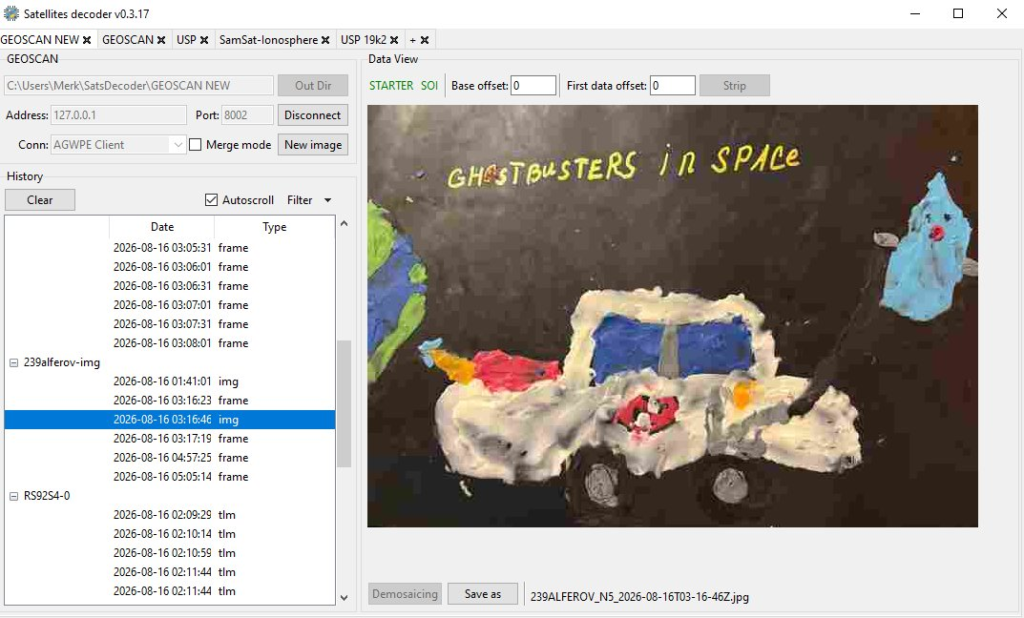Screen dimensions: 1024x618
Task: Toggle the Merge mode checkbox
Action: 195,145
